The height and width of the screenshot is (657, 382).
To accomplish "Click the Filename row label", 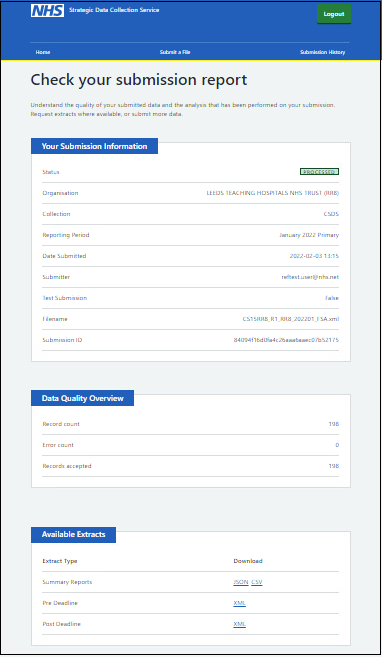I will 55,319.
